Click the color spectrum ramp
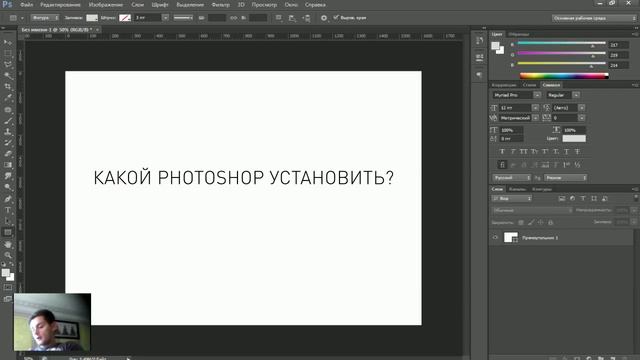 point(564,76)
